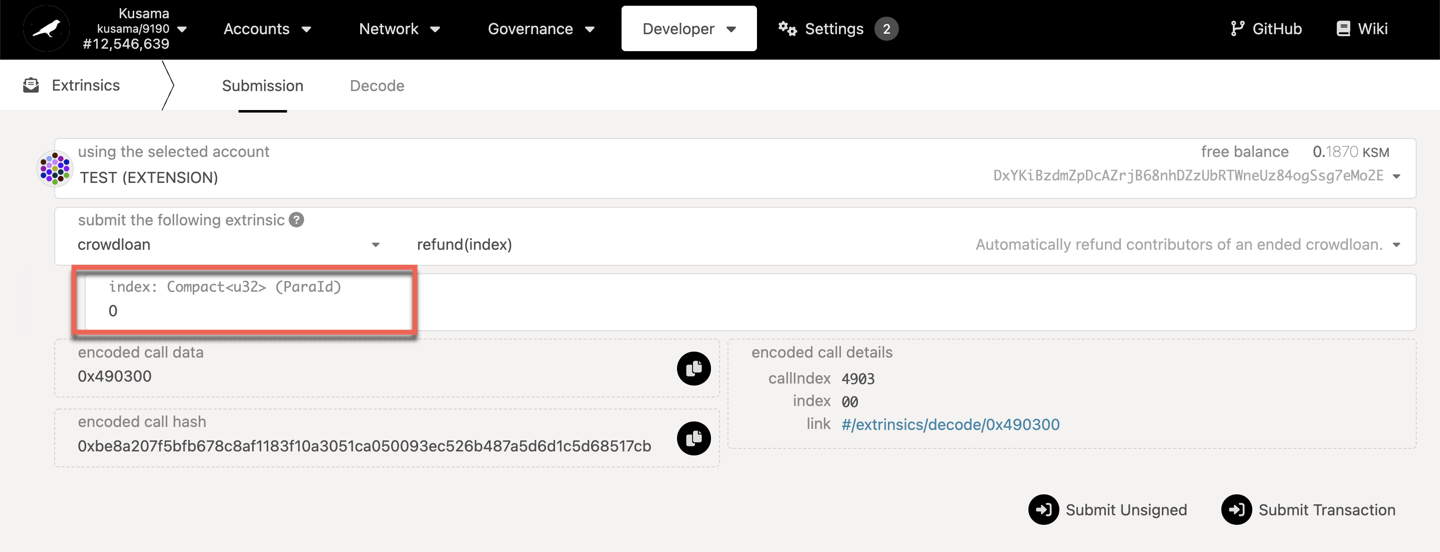Click the Submit Transaction button
Image resolution: width=1440 pixels, height=552 pixels.
[x=1309, y=510]
